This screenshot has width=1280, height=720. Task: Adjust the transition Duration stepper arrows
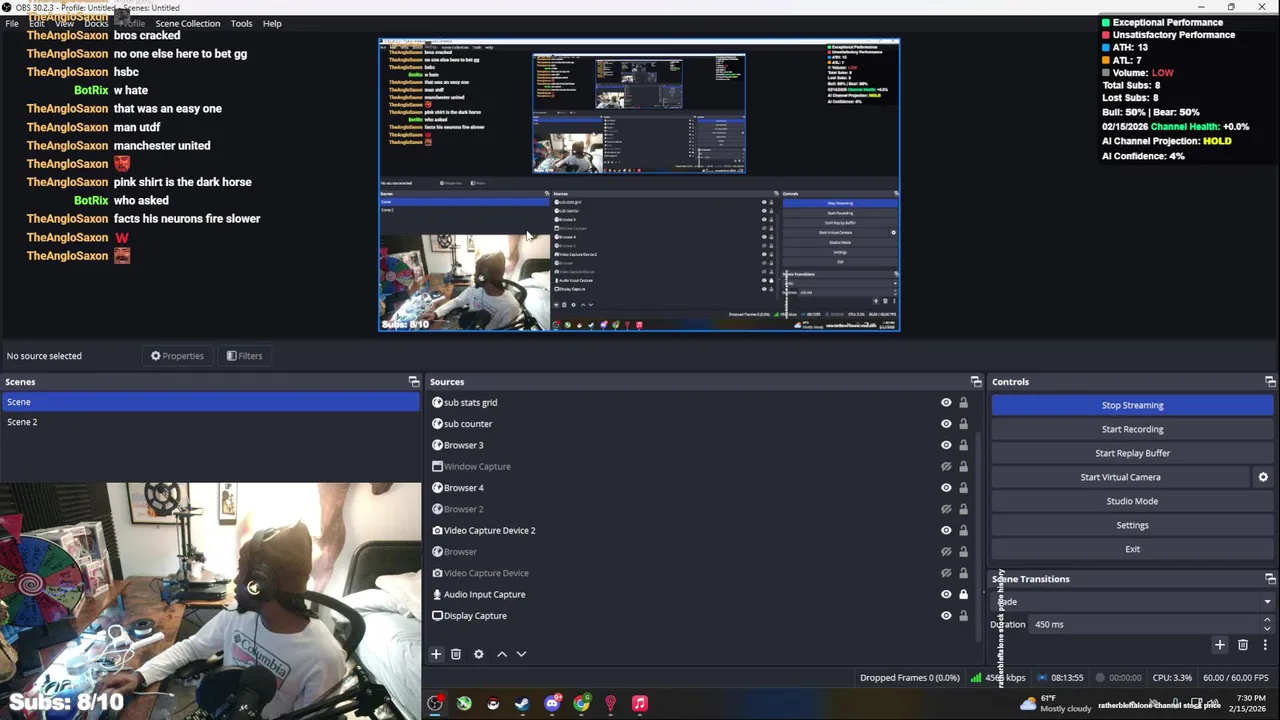coord(1267,624)
